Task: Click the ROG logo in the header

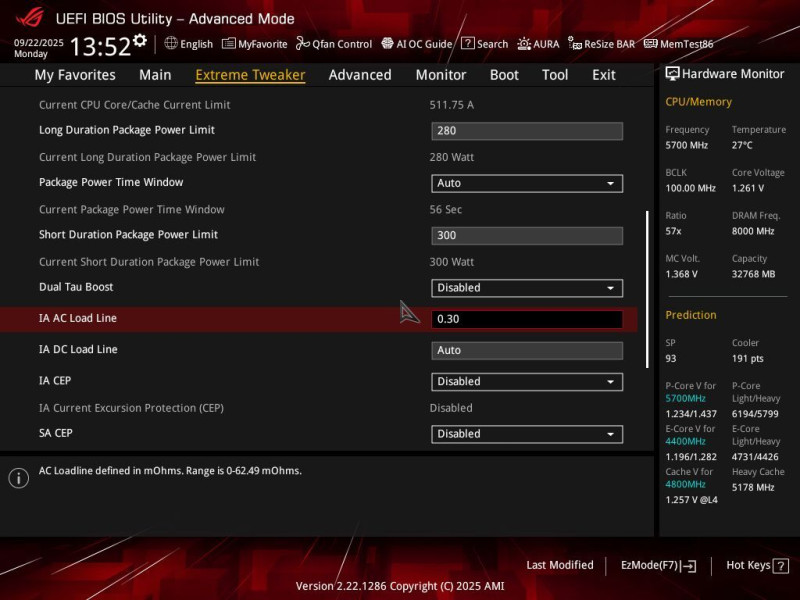Action: pos(30,18)
